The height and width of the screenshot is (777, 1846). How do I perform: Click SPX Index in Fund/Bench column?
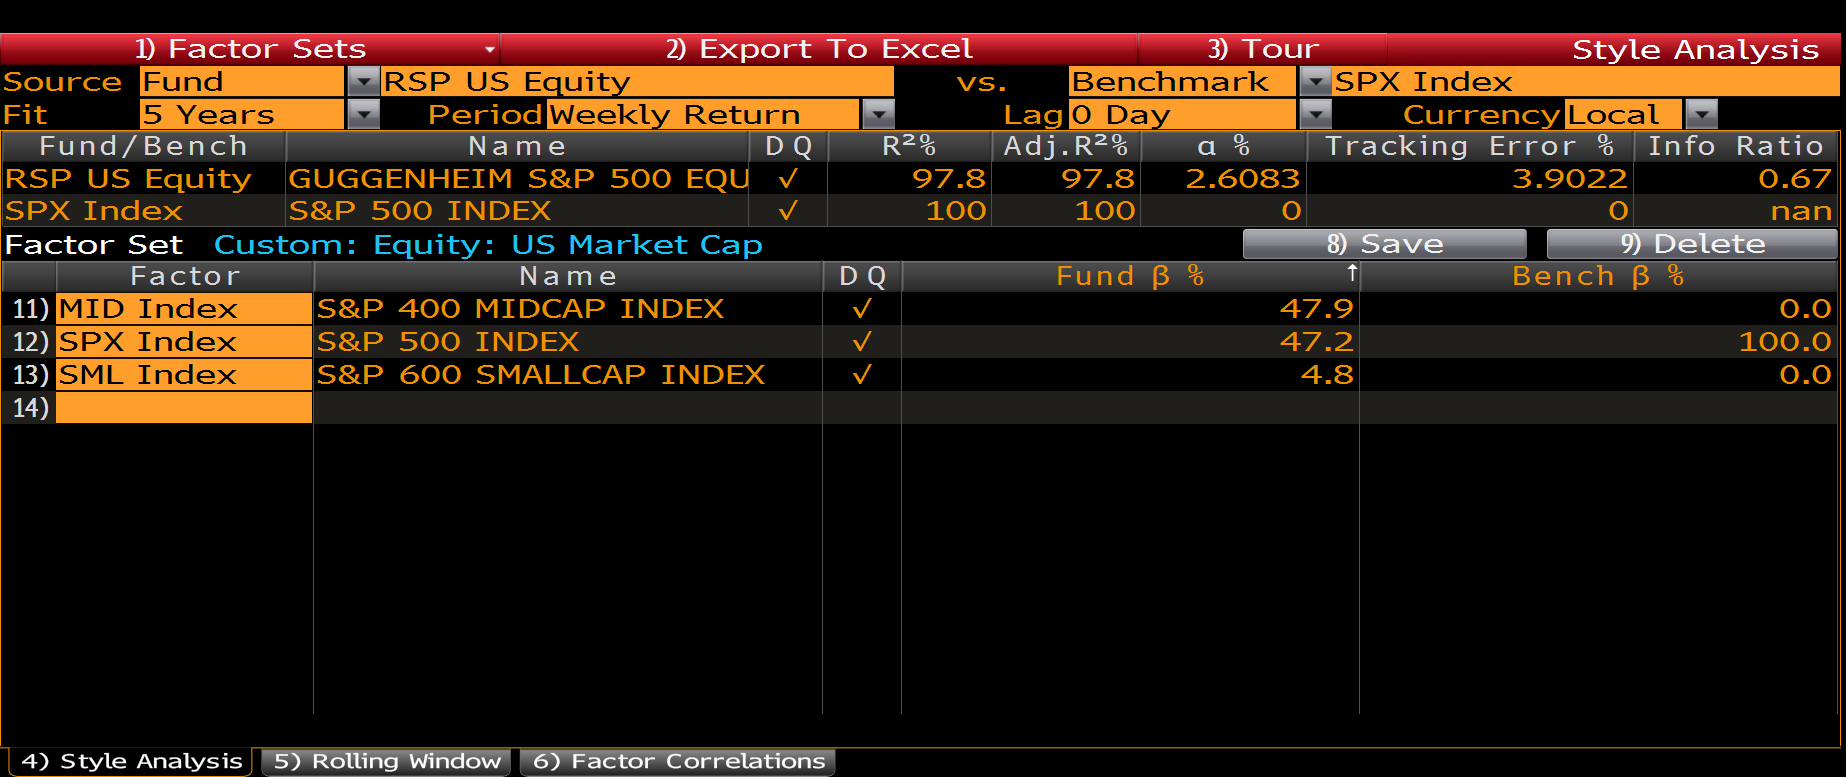94,211
